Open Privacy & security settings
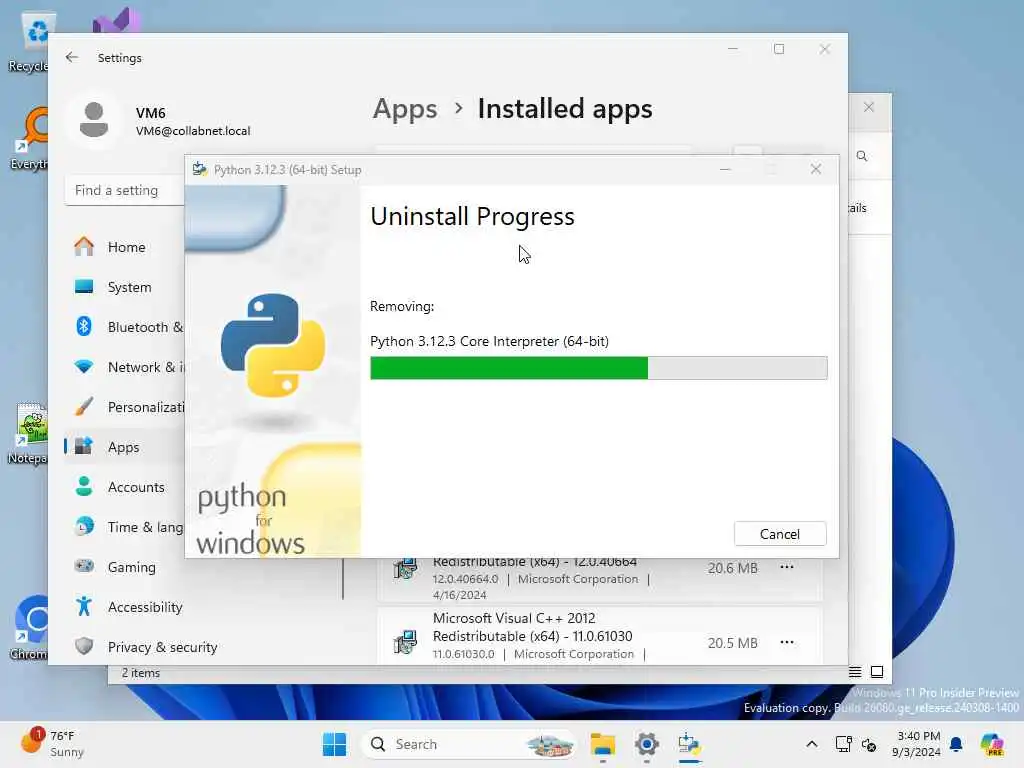The width and height of the screenshot is (1024, 768). pyautogui.click(x=163, y=647)
